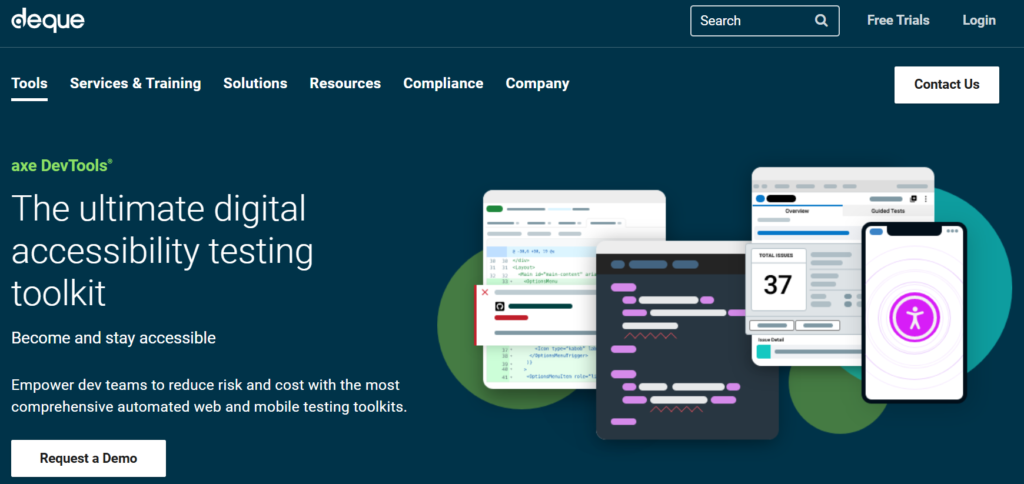Click the Request a Demo button
Screen dimensions: 1024x484
[x=88, y=458]
